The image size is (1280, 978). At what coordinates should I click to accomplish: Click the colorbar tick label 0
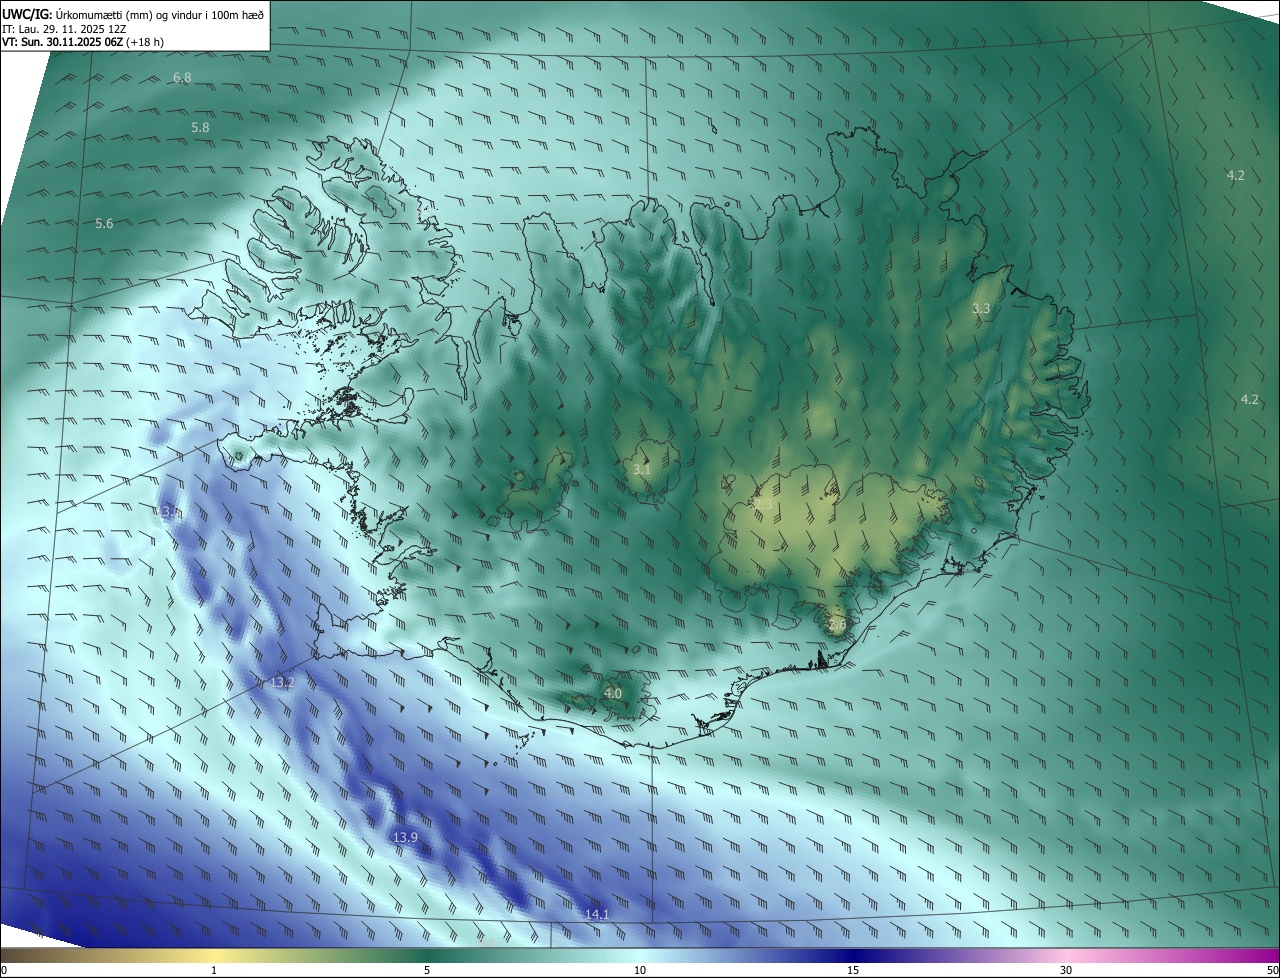(4, 970)
